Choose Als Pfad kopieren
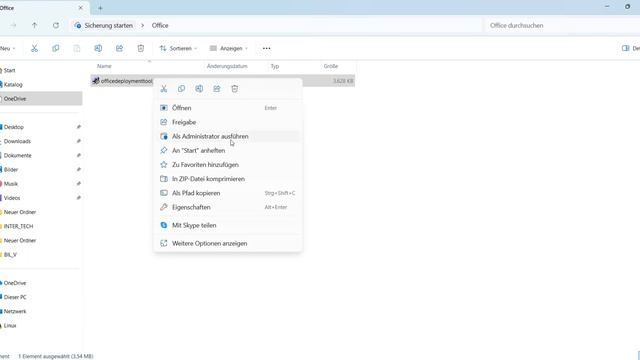This screenshot has height=360, width=640. coord(228,193)
